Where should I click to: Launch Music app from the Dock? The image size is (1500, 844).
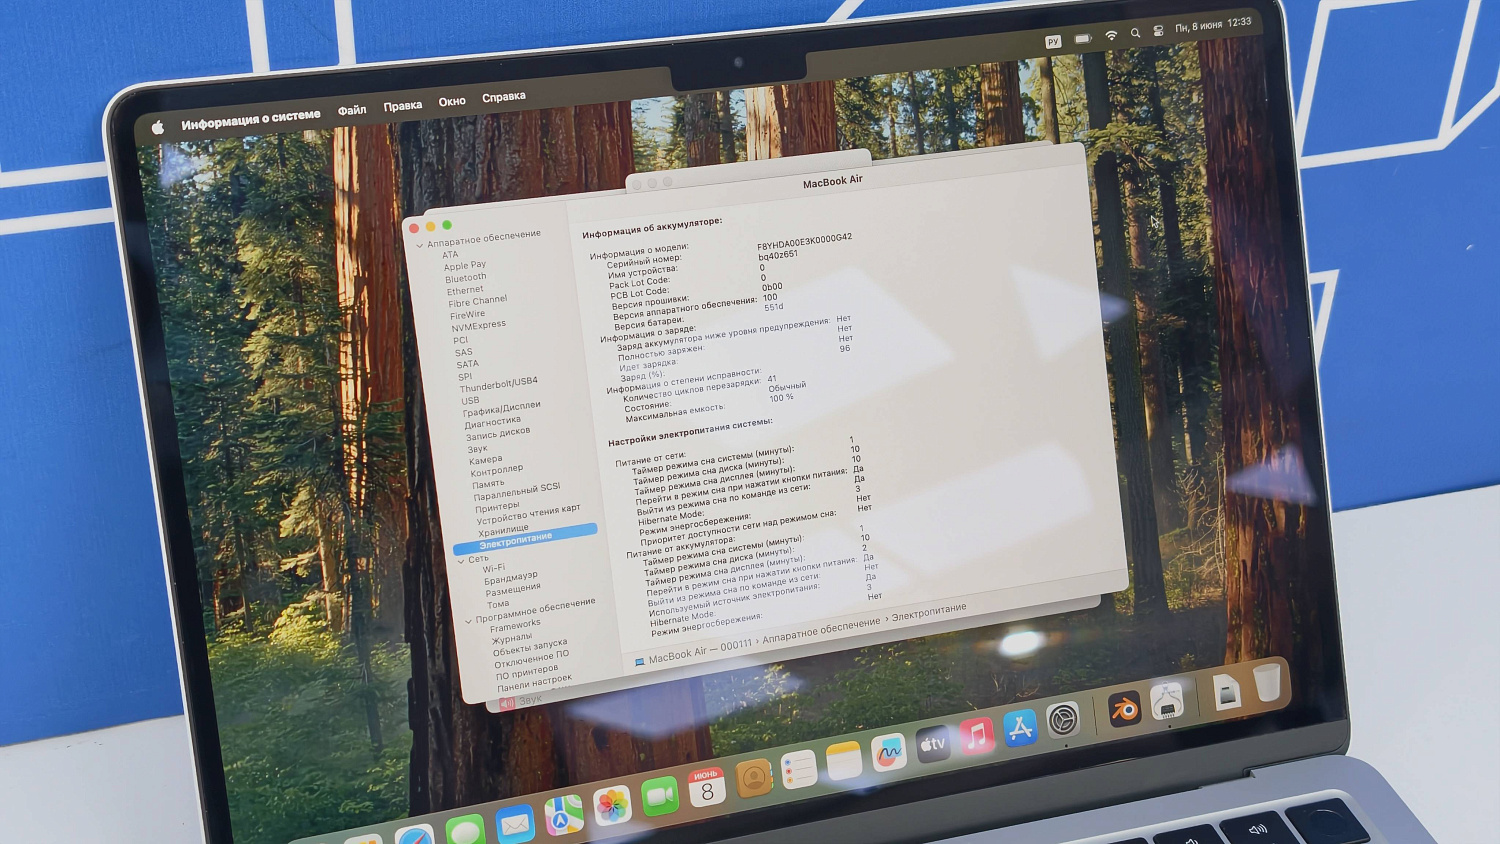[976, 736]
